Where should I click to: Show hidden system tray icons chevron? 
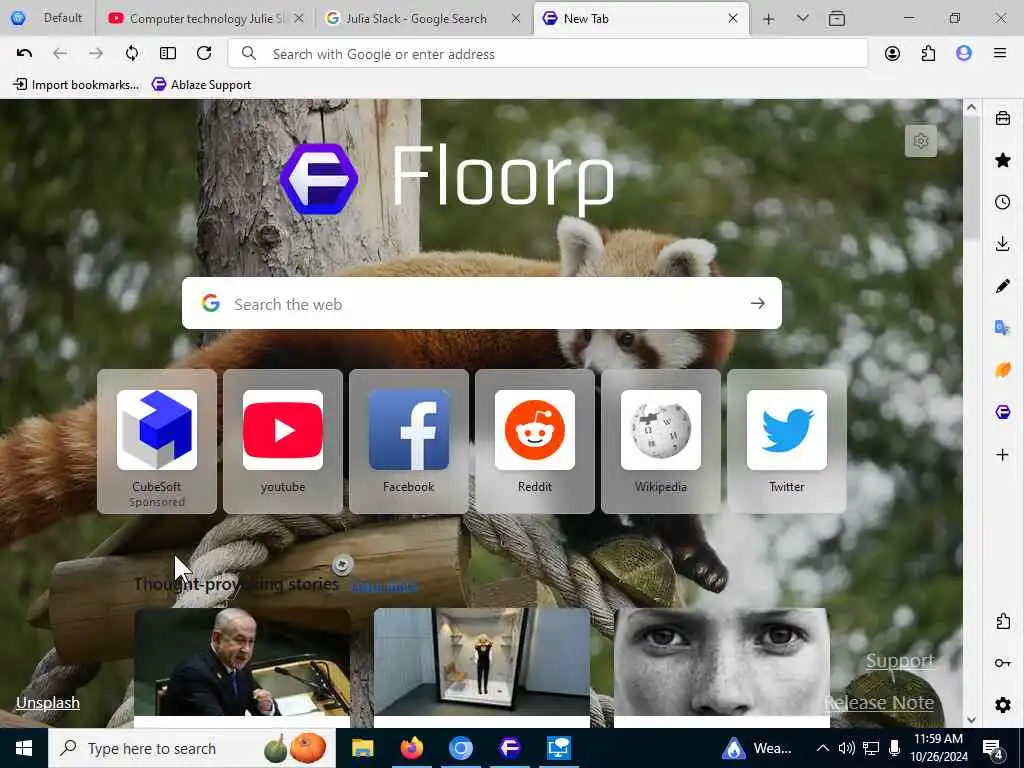[x=823, y=748]
